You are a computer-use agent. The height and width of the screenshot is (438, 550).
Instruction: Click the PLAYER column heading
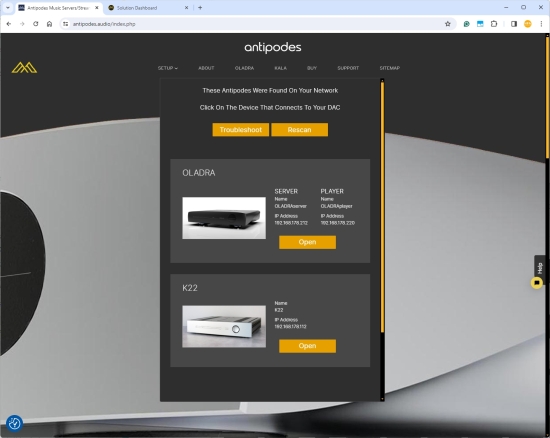[x=332, y=191]
